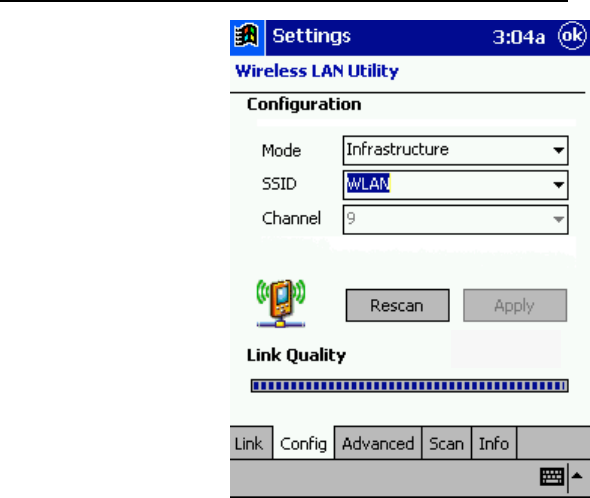Expand the Channel dropdown arrow
The image size is (590, 498).
(x=558, y=219)
